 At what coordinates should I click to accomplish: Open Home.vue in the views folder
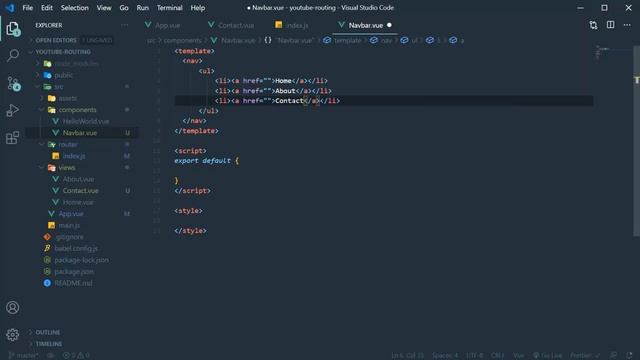[x=78, y=202]
